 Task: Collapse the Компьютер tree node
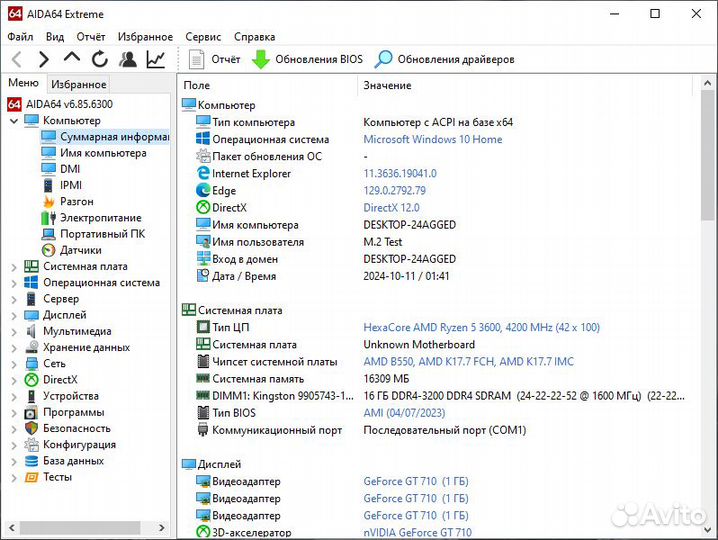click(x=14, y=121)
